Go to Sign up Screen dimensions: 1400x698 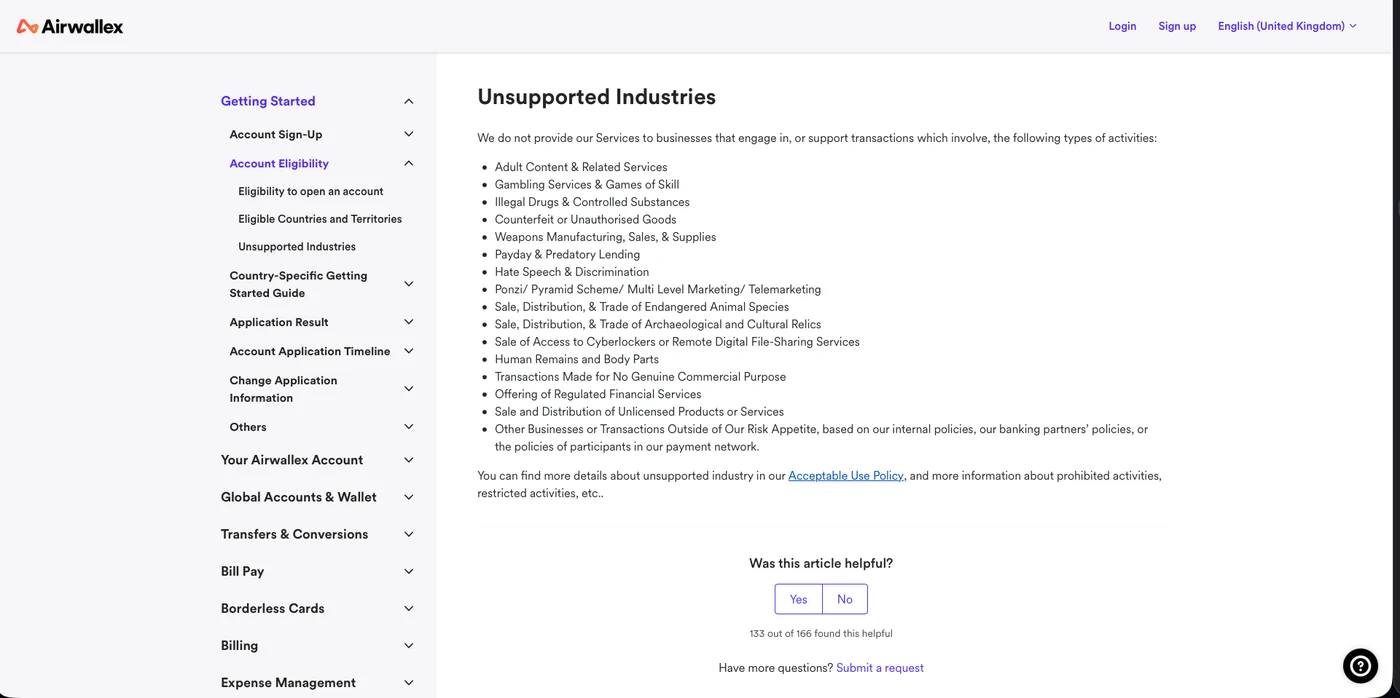[1177, 26]
